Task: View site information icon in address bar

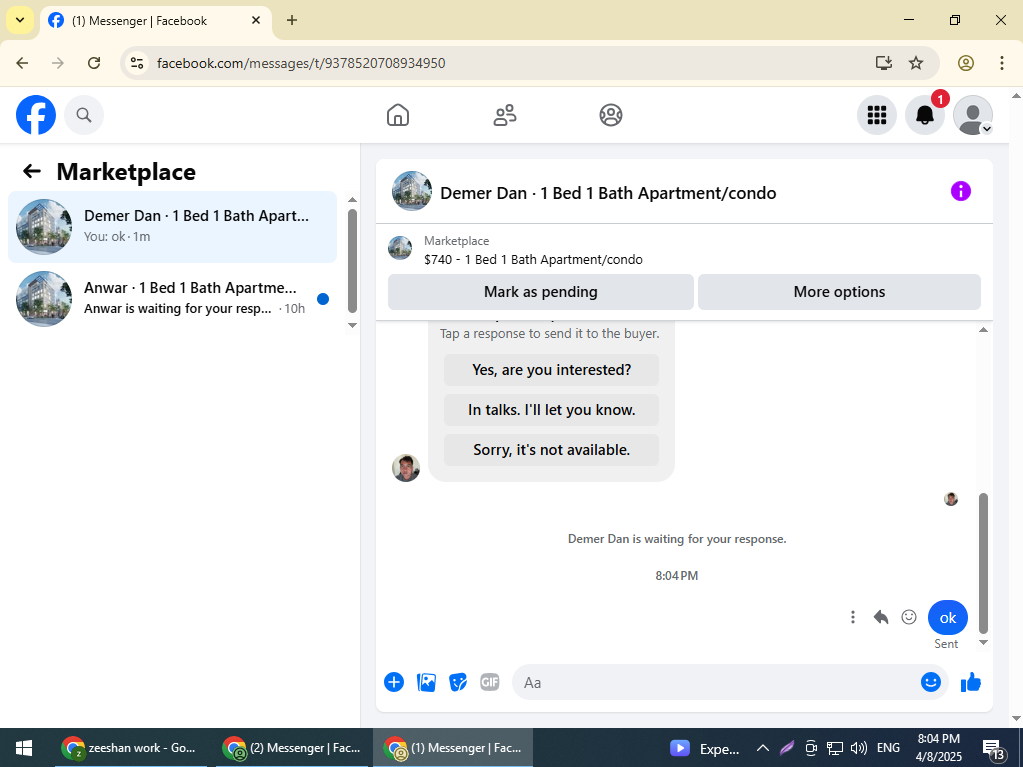Action: coord(137,63)
